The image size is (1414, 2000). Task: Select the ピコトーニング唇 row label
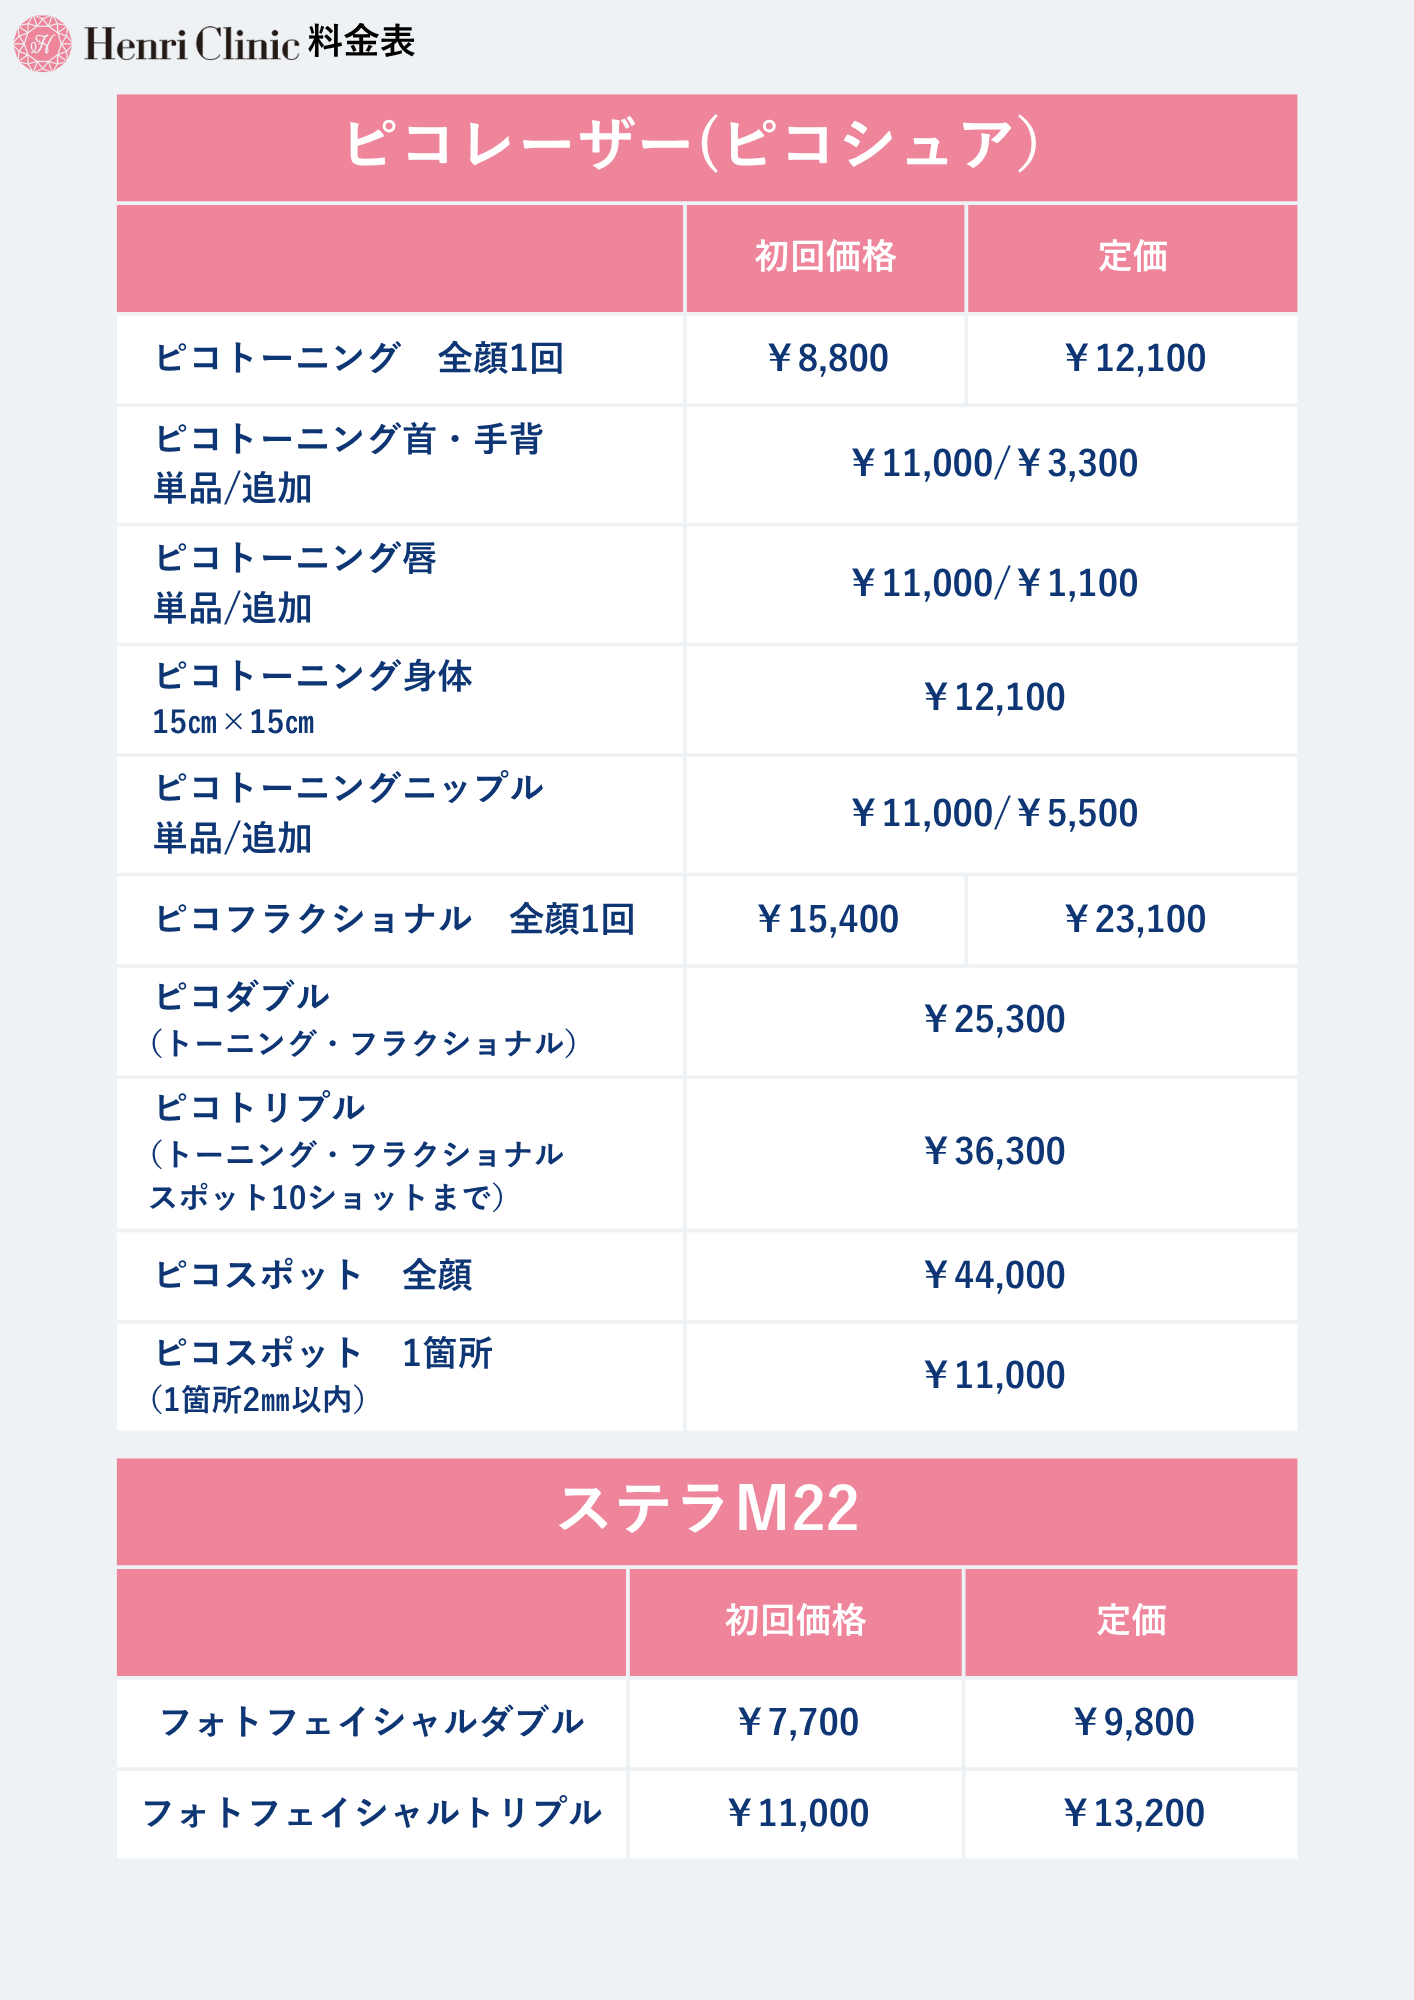[296, 582]
